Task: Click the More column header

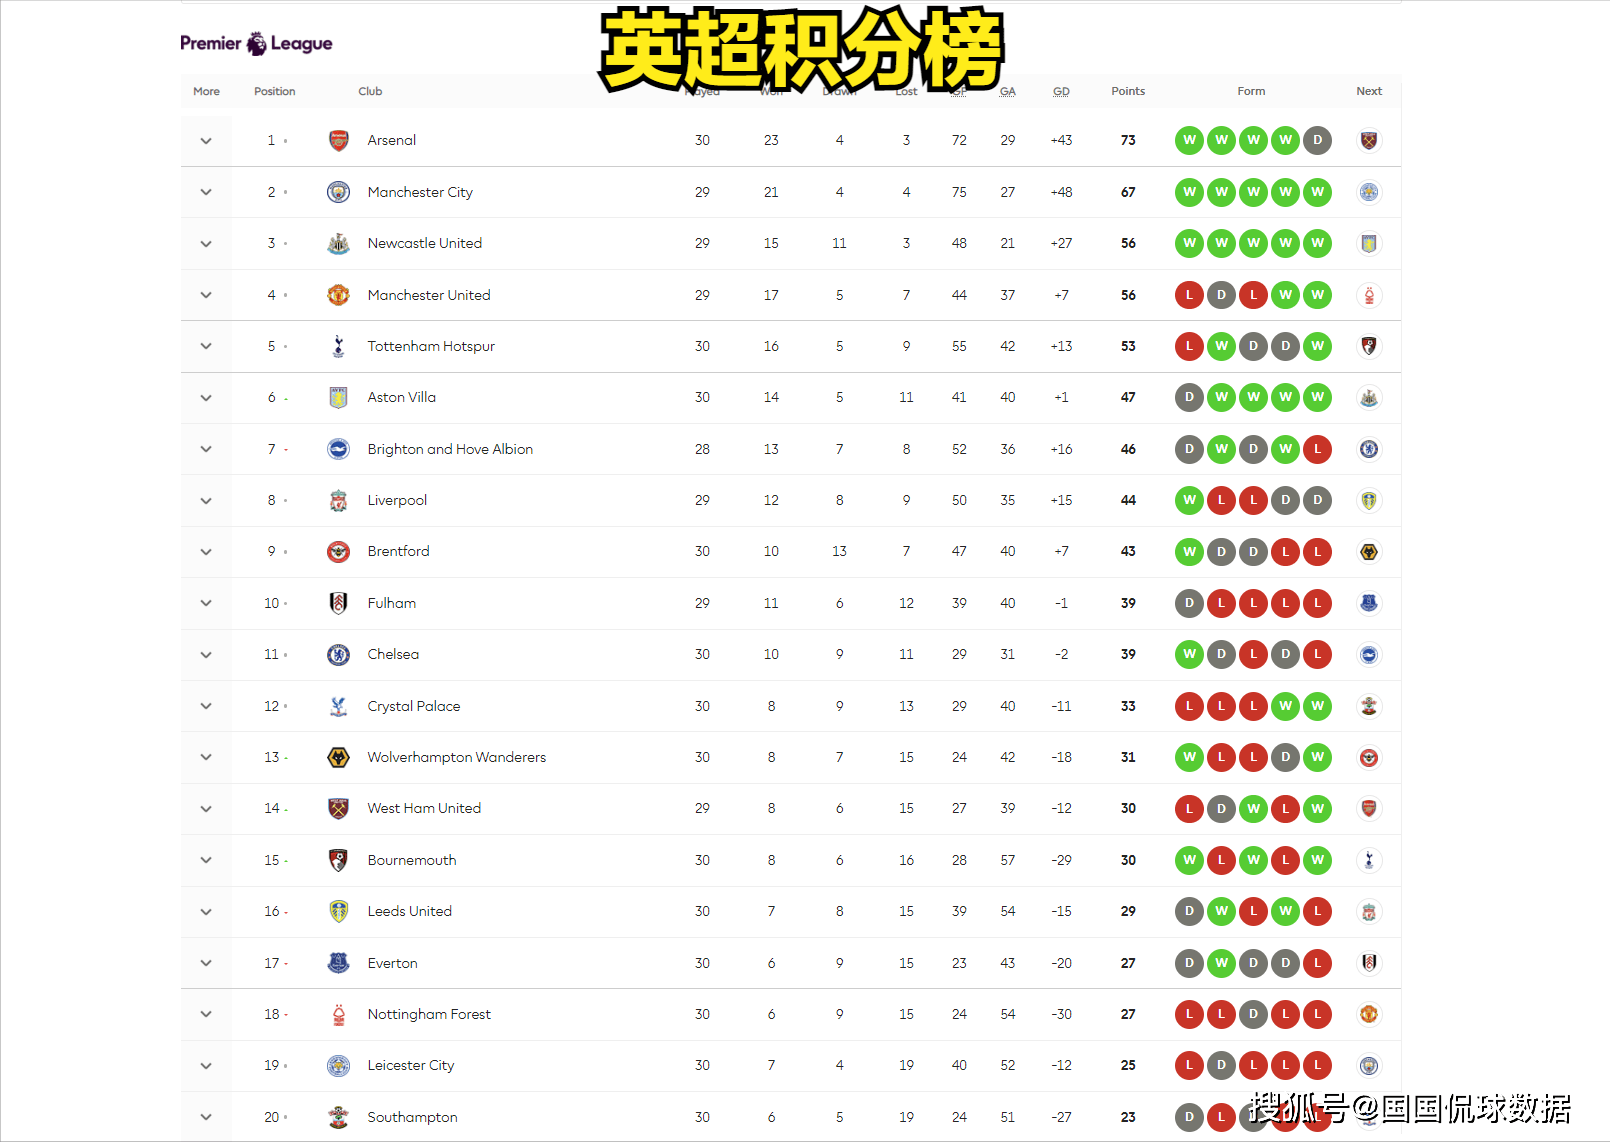Action: 206,91
